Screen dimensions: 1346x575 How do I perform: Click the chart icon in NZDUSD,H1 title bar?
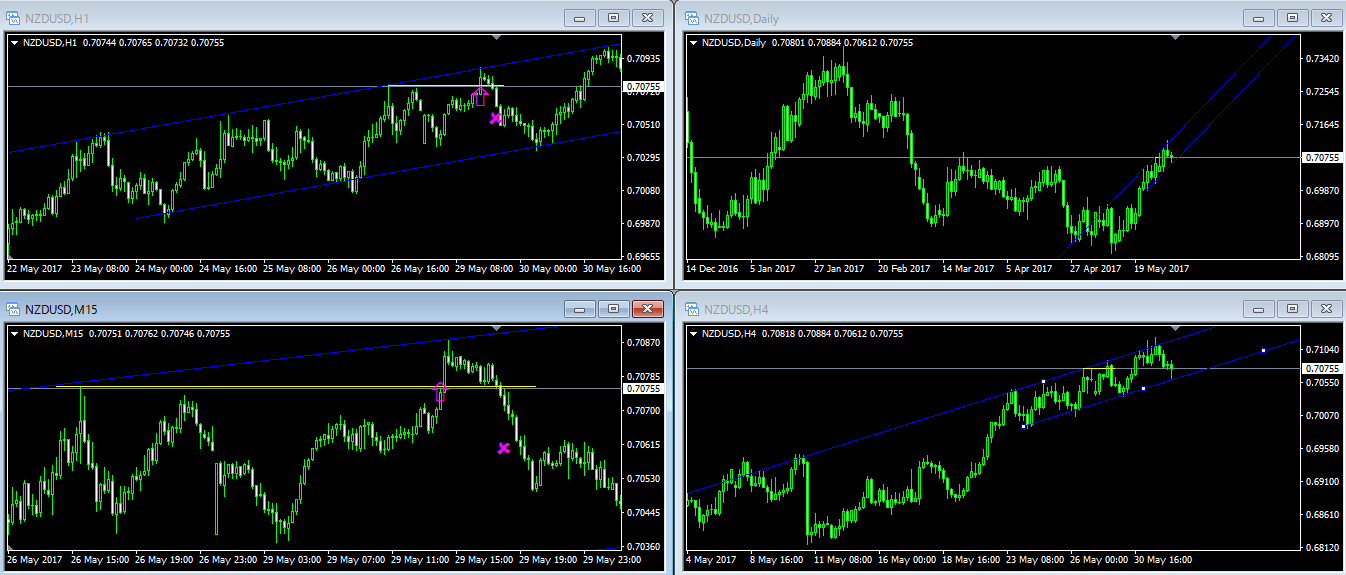click(13, 17)
